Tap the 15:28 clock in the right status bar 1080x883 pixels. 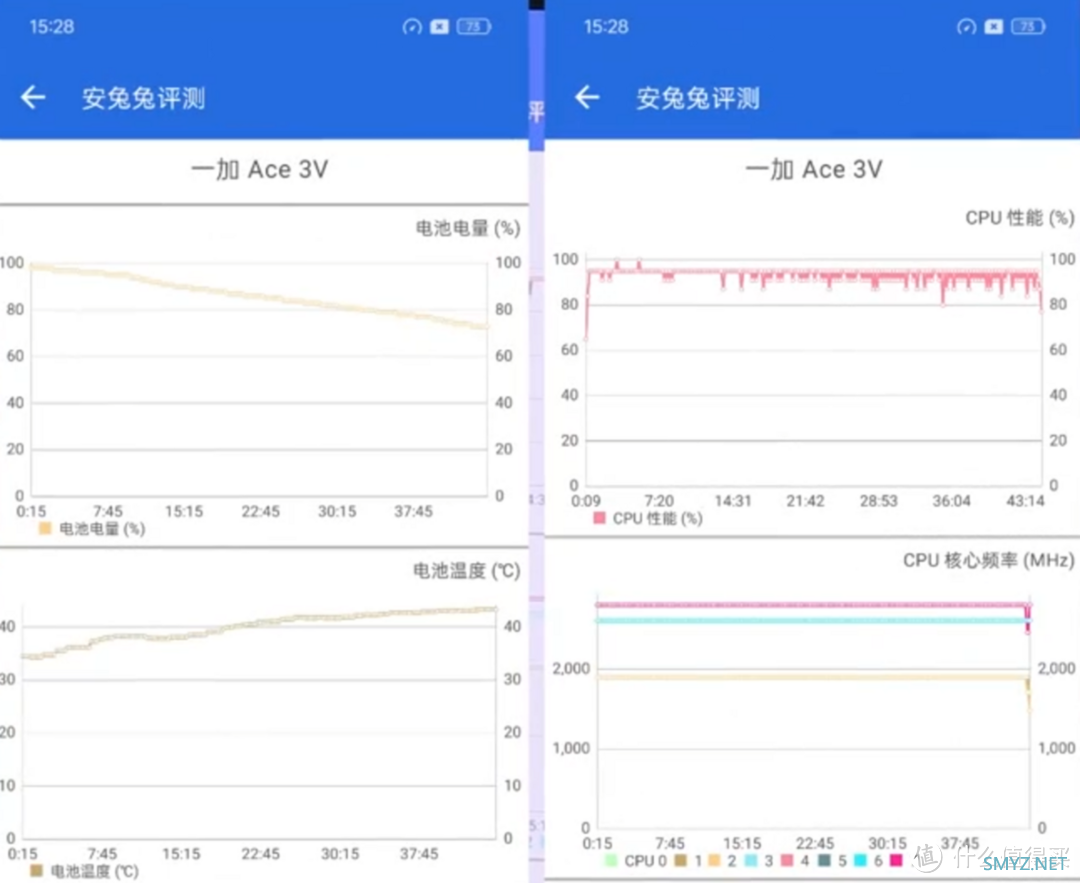coord(606,27)
